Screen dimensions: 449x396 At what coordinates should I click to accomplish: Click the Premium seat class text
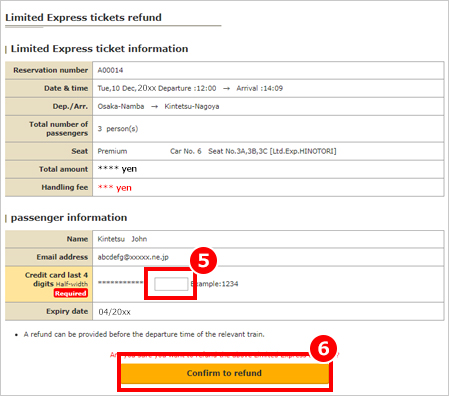click(x=112, y=151)
